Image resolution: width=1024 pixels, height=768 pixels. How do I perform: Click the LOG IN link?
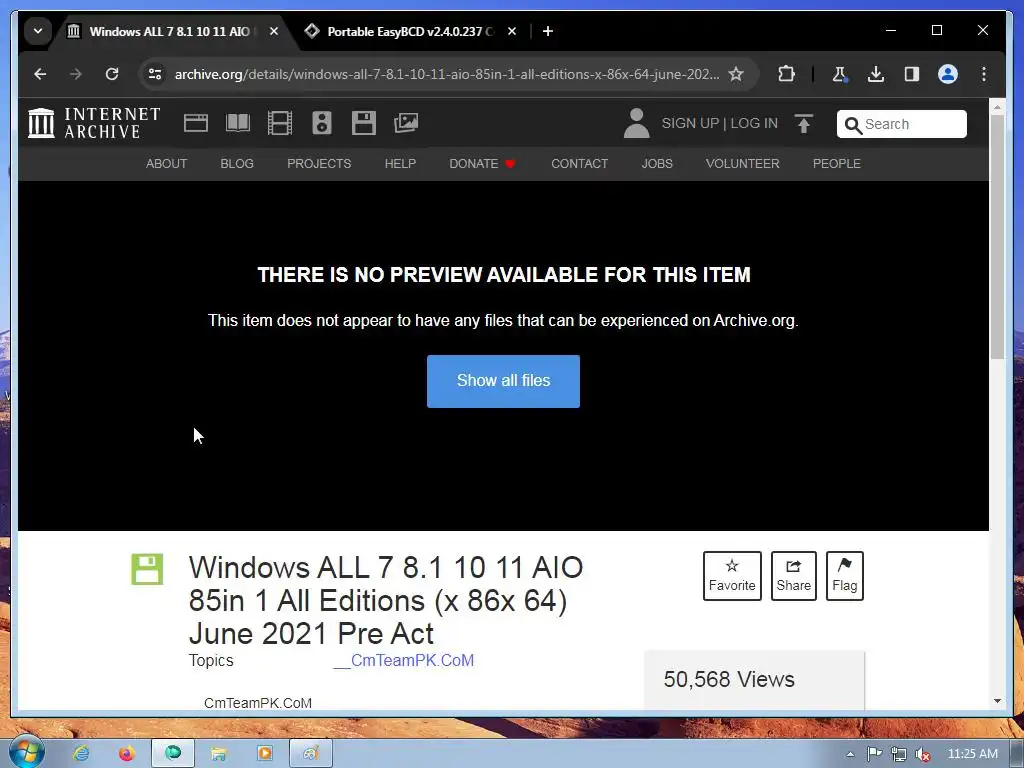coord(754,123)
